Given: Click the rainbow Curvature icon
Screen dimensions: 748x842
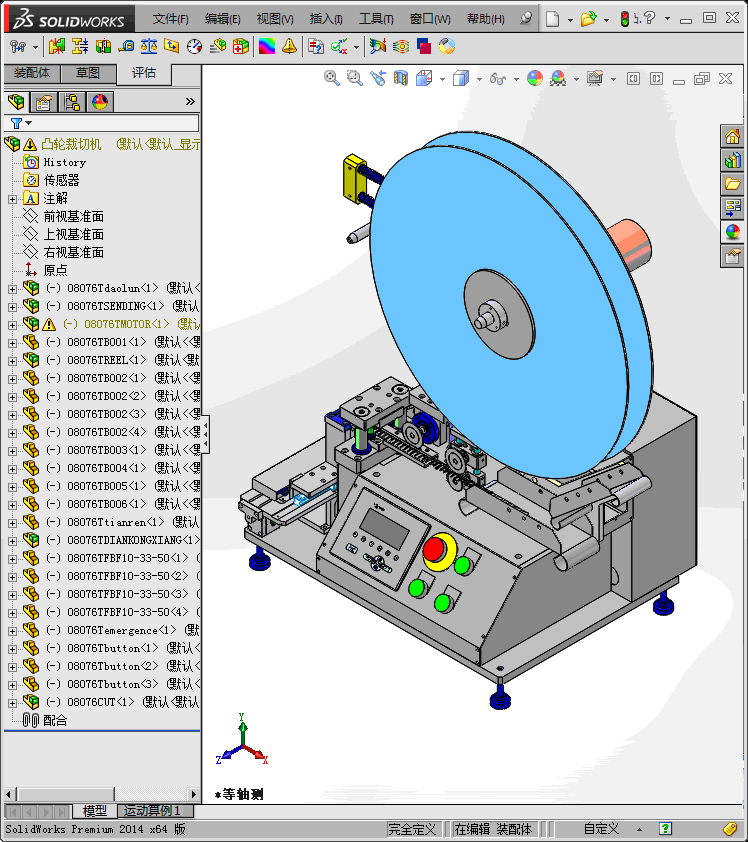Looking at the screenshot, I should (x=267, y=47).
